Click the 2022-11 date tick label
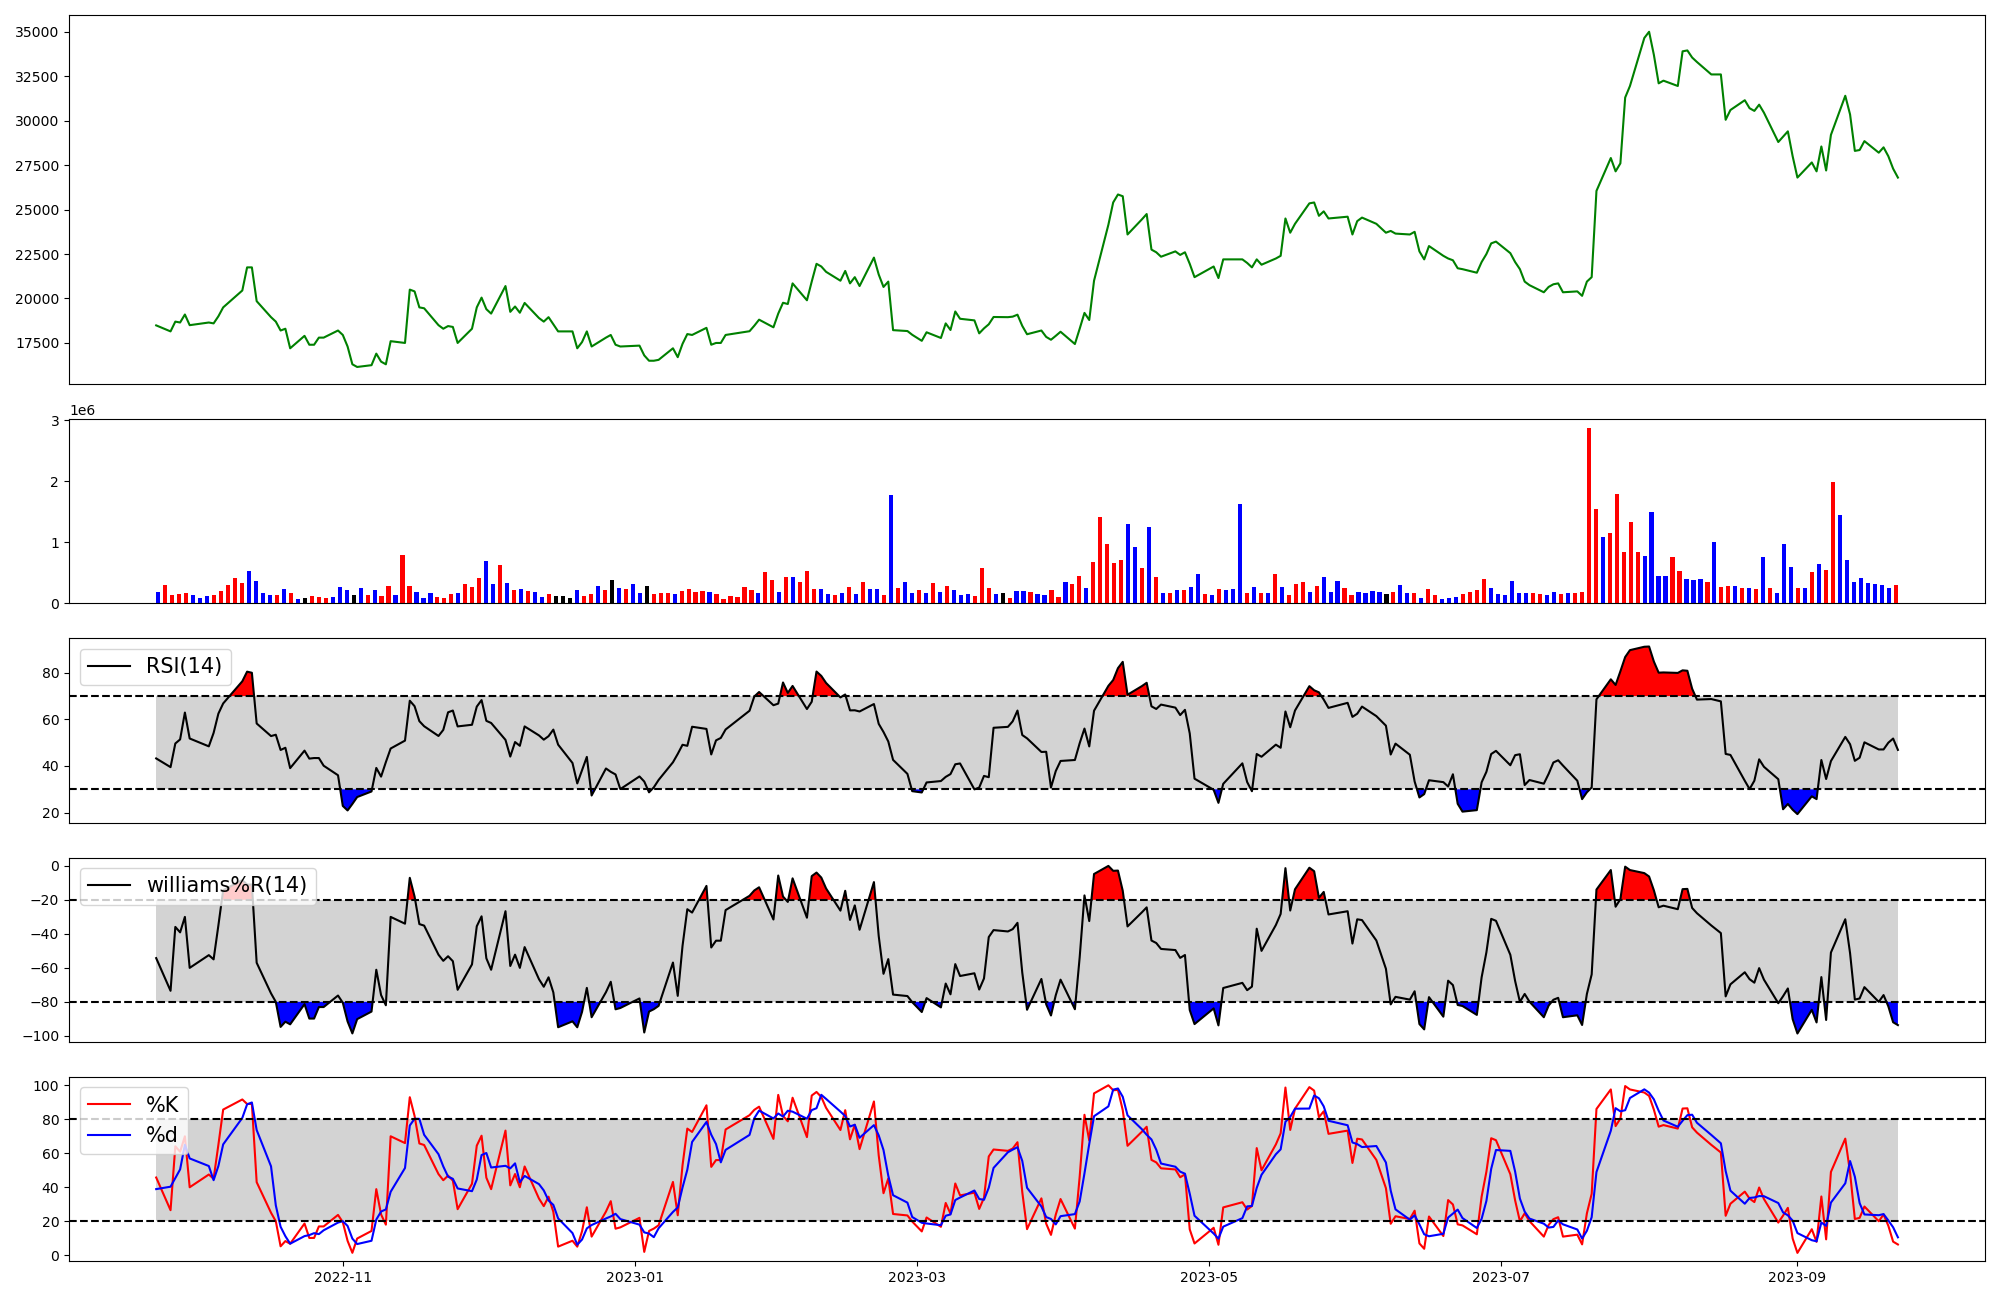This screenshot has height=1300, width=2000. [x=343, y=1277]
